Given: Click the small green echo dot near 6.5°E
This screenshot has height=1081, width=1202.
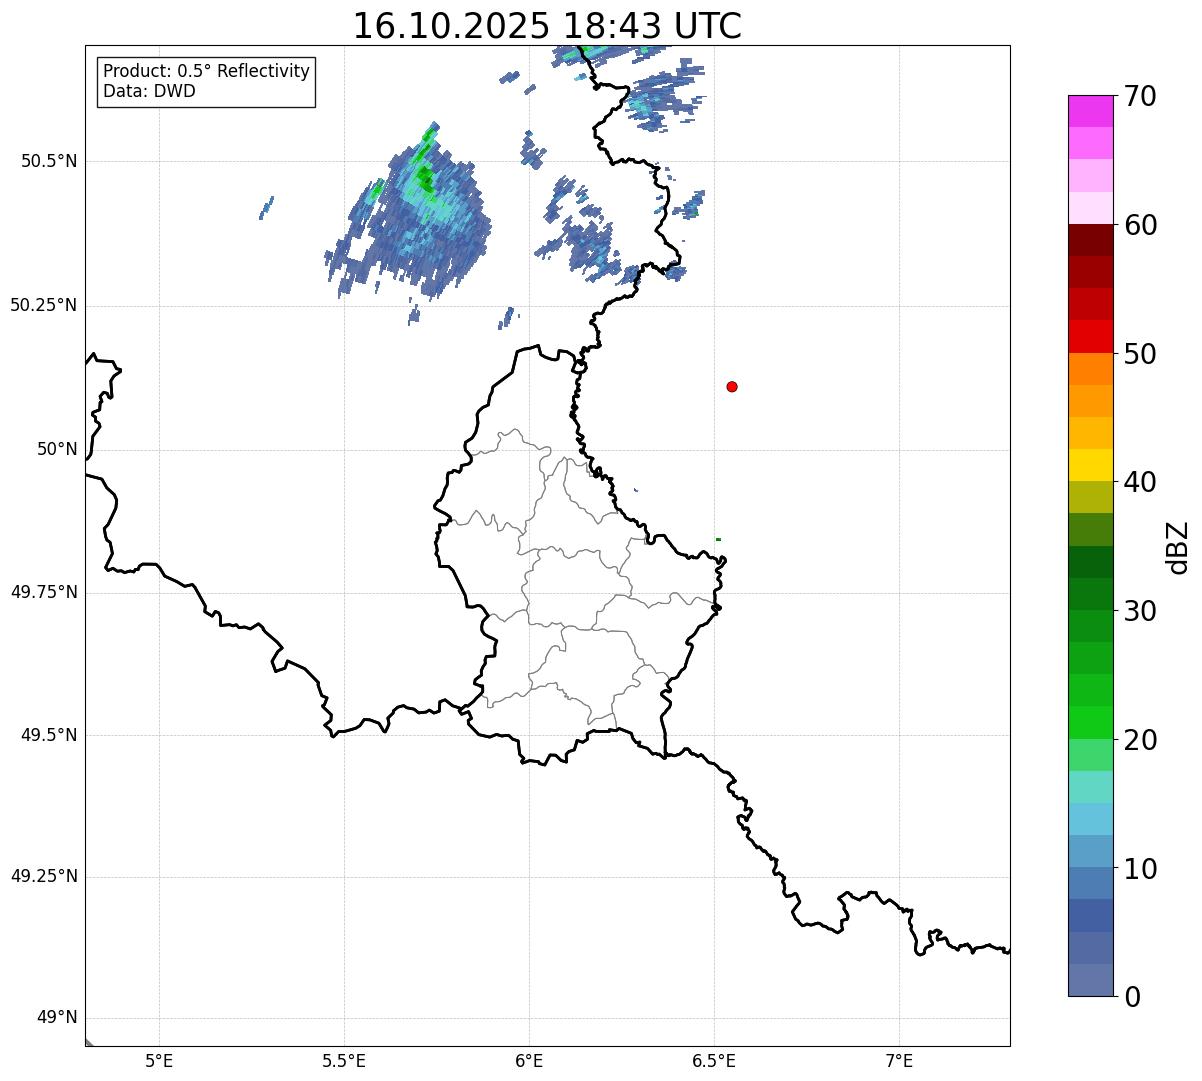Looking at the screenshot, I should click(x=718, y=539).
